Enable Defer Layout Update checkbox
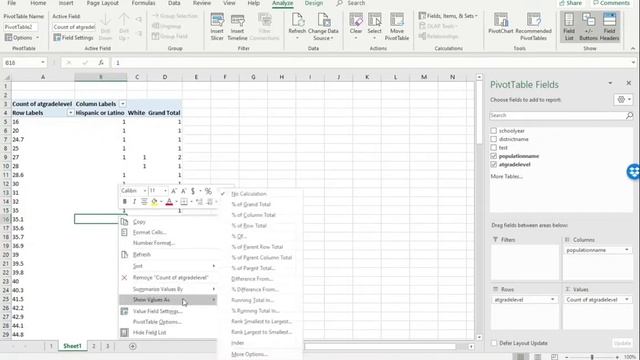 point(494,343)
